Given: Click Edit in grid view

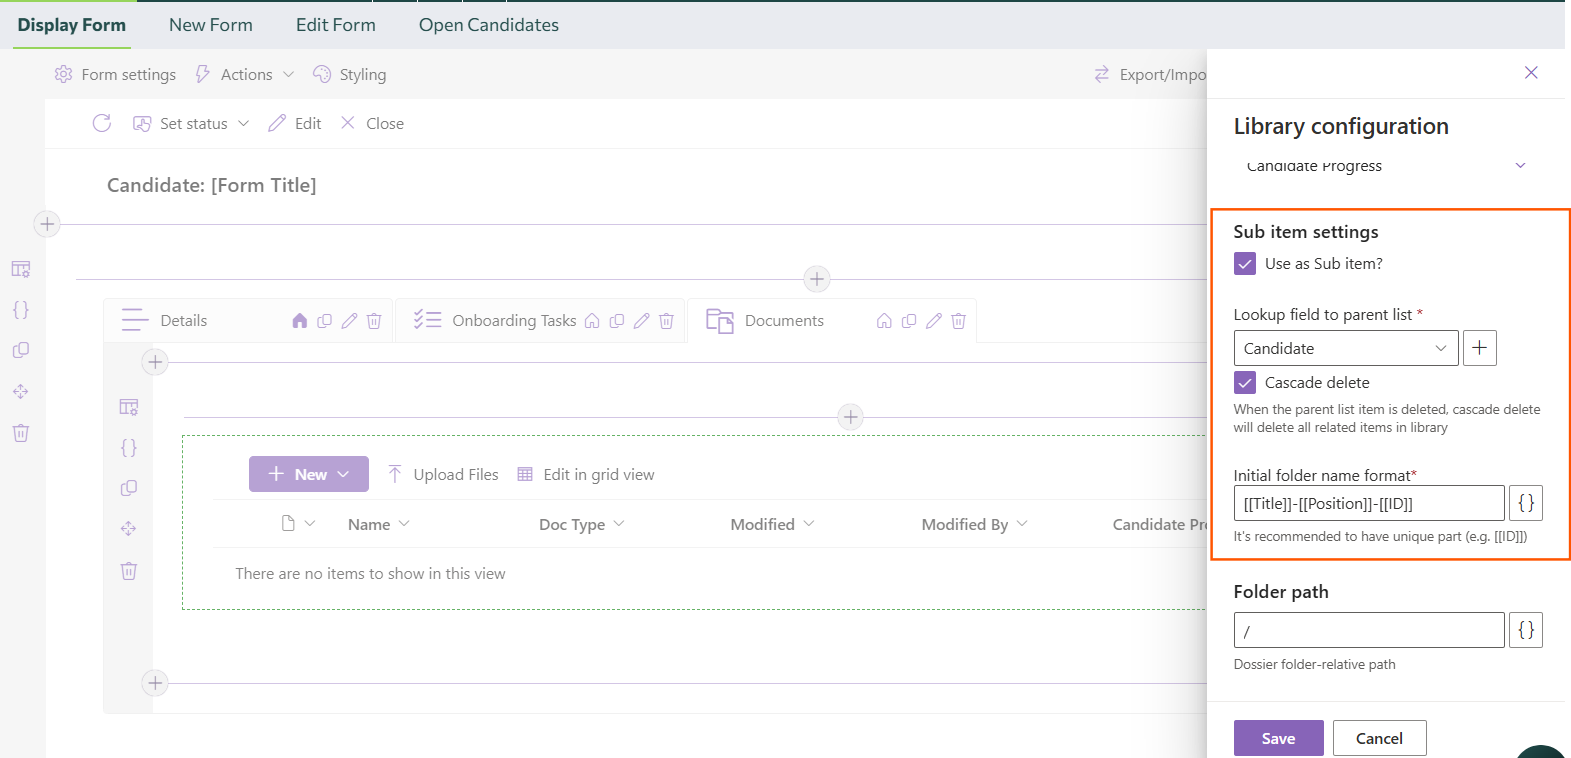Looking at the screenshot, I should [x=586, y=474].
